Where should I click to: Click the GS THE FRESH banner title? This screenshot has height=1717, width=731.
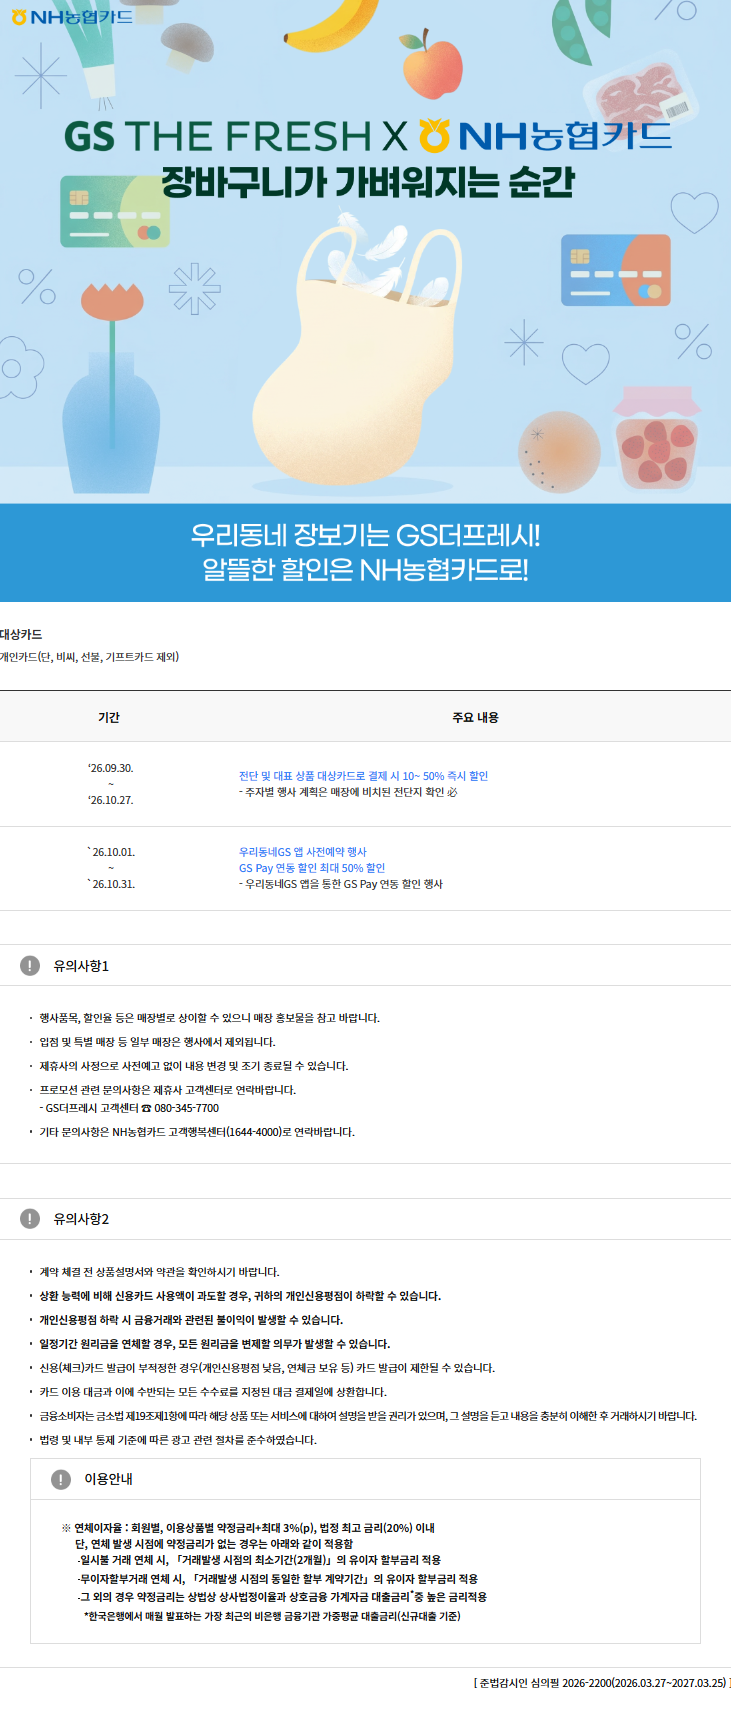pyautogui.click(x=368, y=136)
